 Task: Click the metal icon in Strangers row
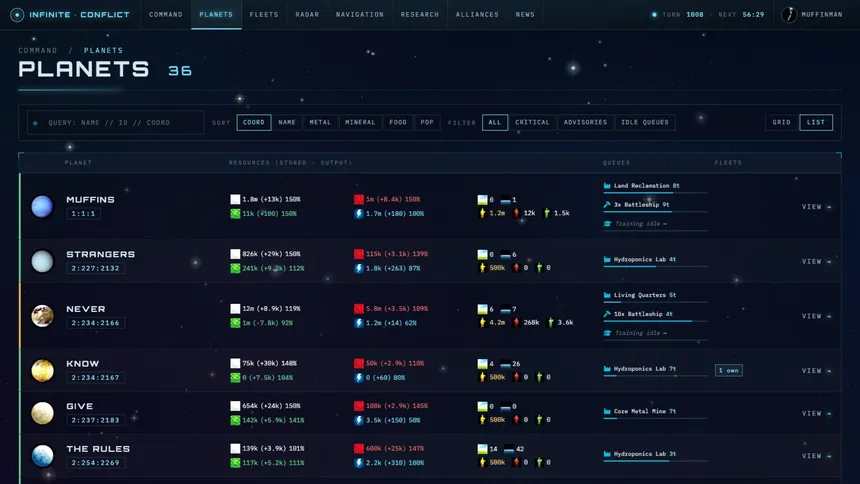(x=235, y=254)
